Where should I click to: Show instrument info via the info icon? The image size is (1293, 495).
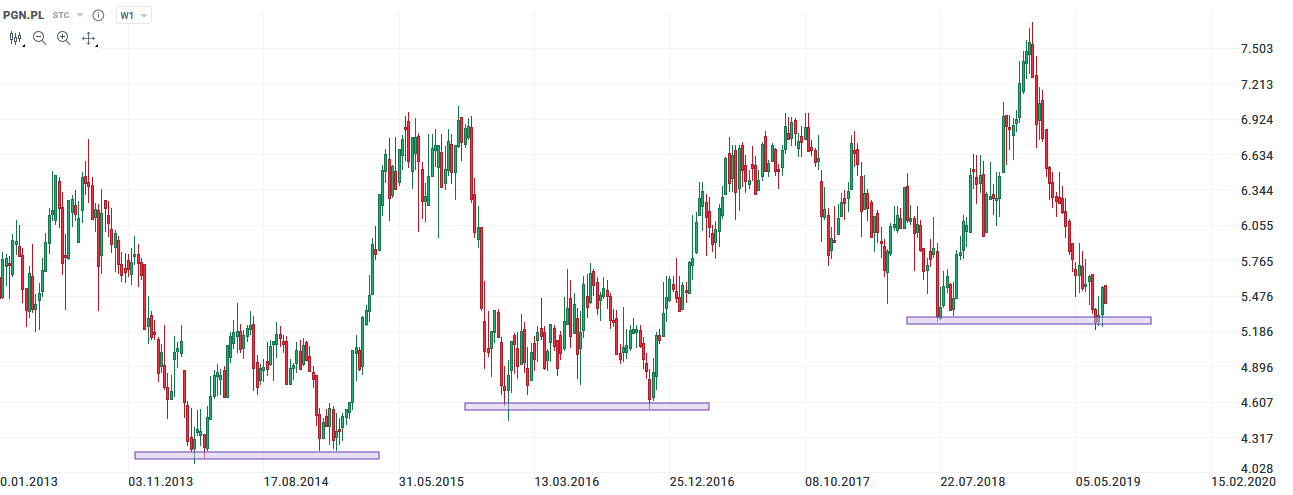point(98,16)
